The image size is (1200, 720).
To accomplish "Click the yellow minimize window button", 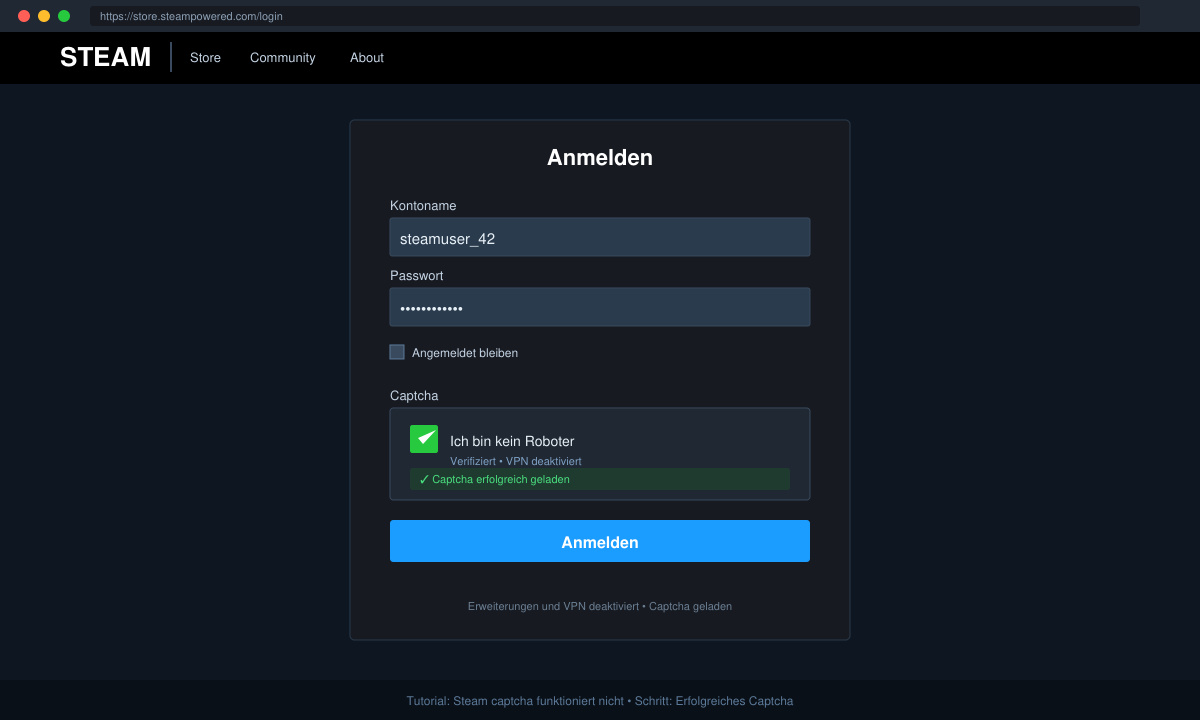I will click(44, 16).
